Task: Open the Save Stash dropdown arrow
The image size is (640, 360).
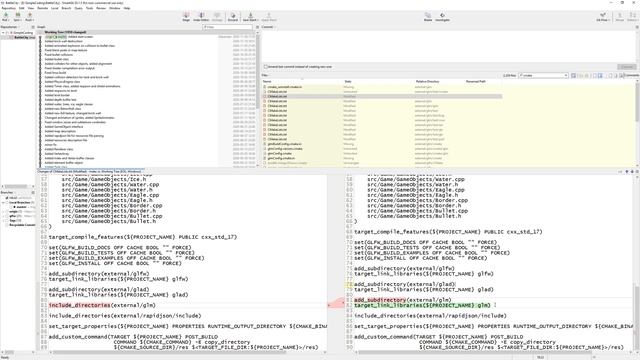Action: pos(257,20)
